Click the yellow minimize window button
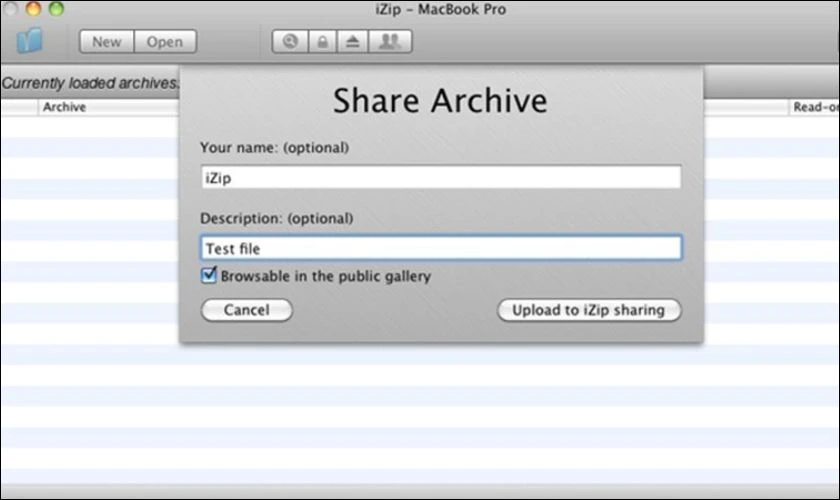Screen dimensions: 840x500 click(33, 9)
